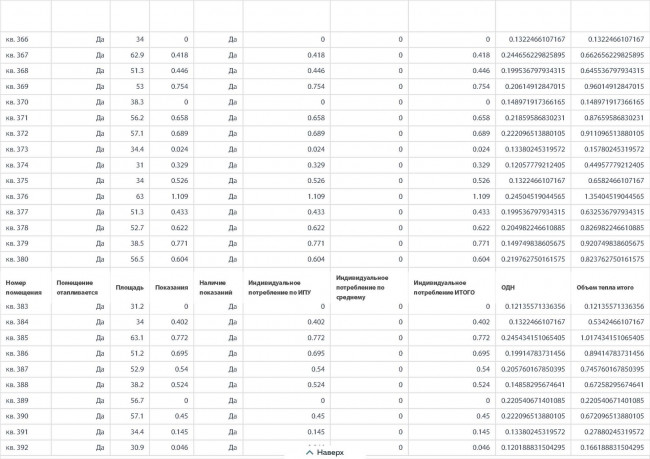Select row label 'кв. 368'
Image resolution: width=650 pixels, height=459 pixels.
17,71
